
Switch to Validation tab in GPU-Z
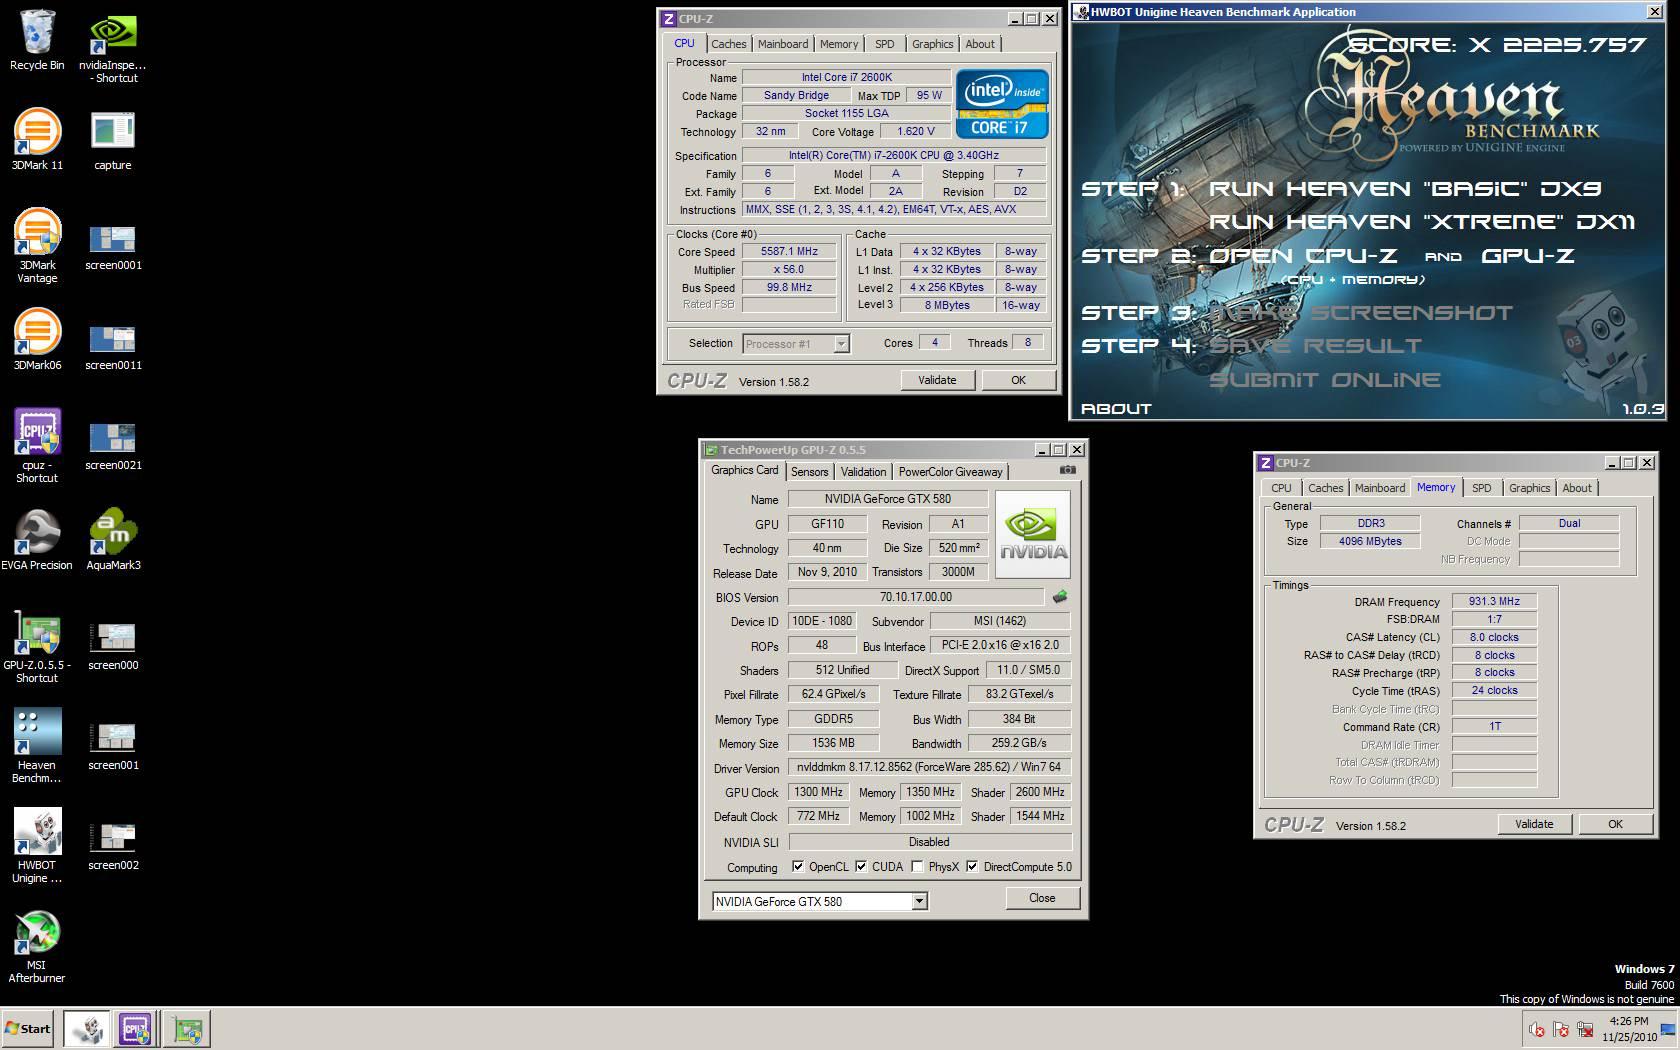tap(863, 472)
